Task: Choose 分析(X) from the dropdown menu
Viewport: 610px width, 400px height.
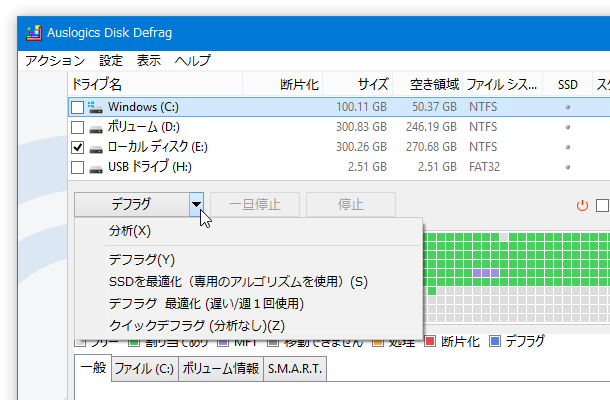Action: point(249,231)
